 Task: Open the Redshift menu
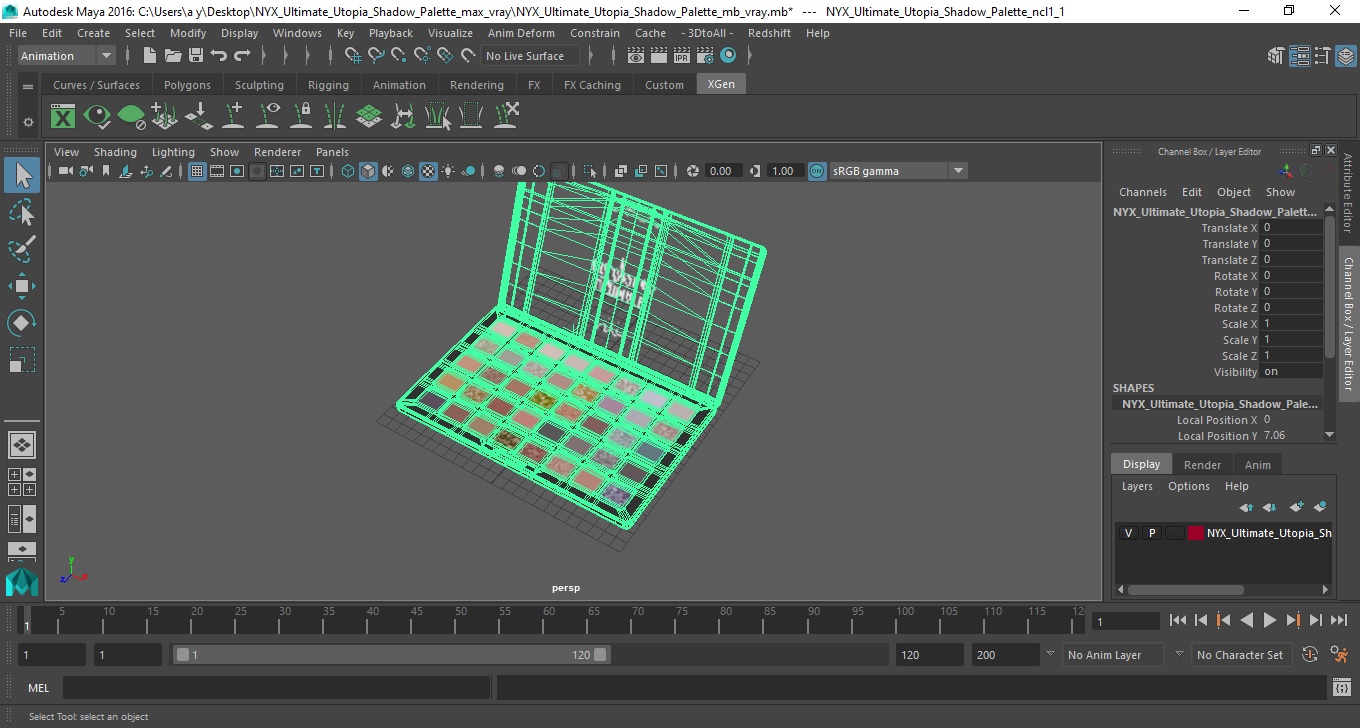tap(769, 33)
